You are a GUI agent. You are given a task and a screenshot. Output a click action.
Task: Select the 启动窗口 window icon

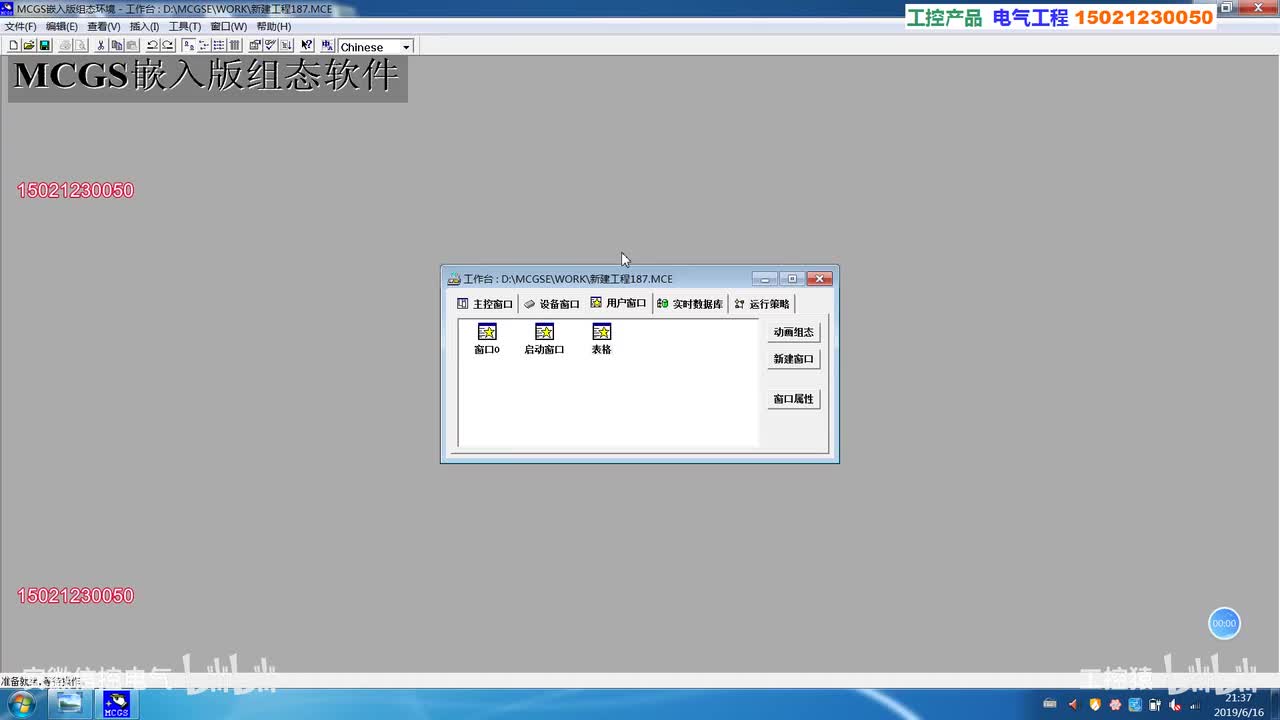point(544,339)
